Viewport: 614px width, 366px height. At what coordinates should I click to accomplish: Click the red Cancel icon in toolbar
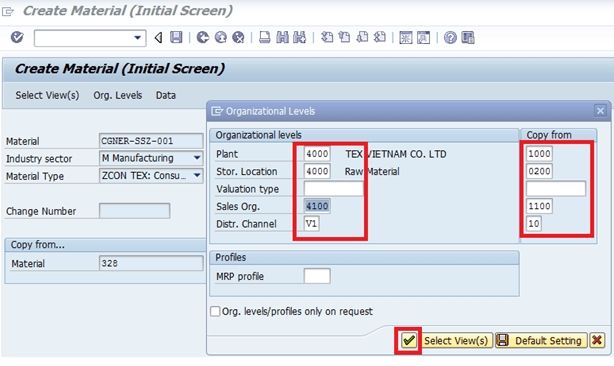pos(238,38)
